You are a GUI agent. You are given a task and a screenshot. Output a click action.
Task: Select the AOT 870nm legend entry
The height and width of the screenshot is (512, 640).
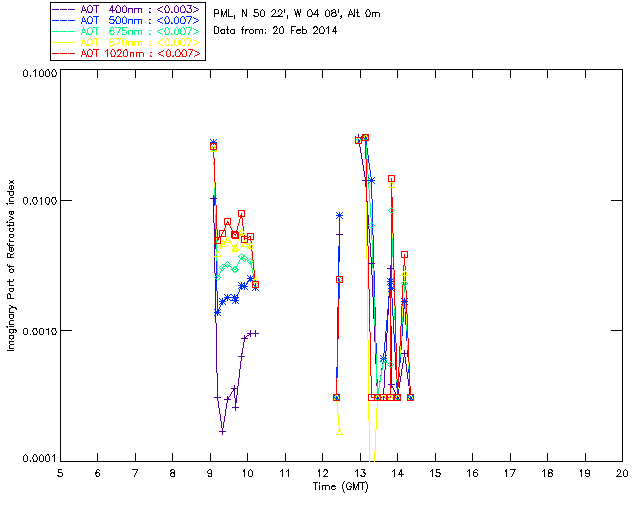(127, 42)
